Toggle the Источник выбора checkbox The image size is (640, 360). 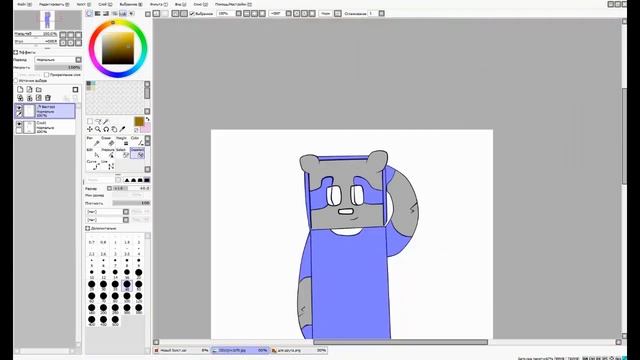point(16,81)
